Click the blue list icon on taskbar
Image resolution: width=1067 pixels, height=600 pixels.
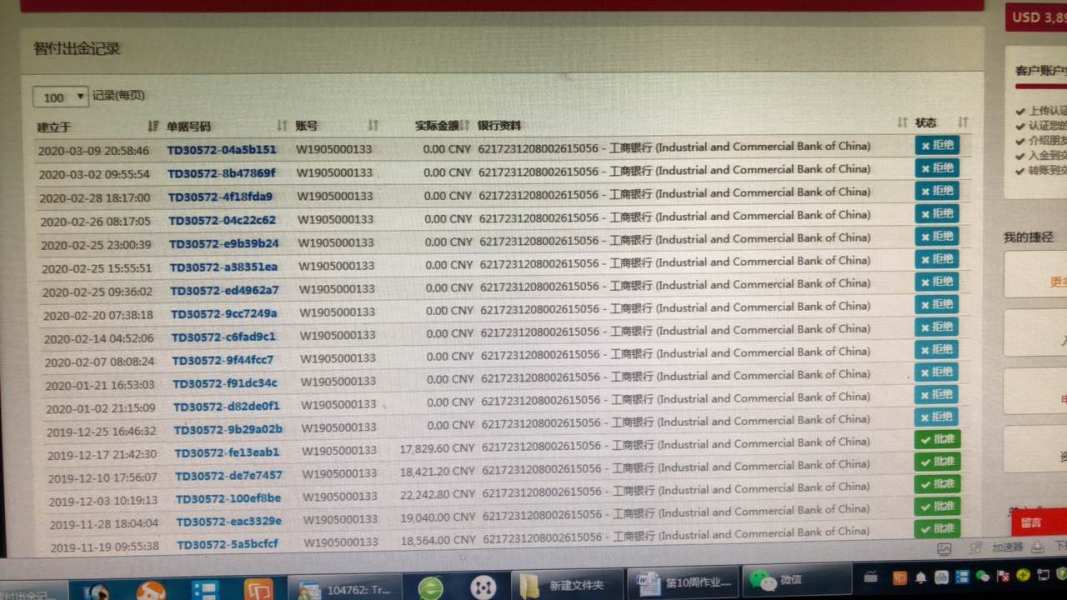[x=205, y=589]
